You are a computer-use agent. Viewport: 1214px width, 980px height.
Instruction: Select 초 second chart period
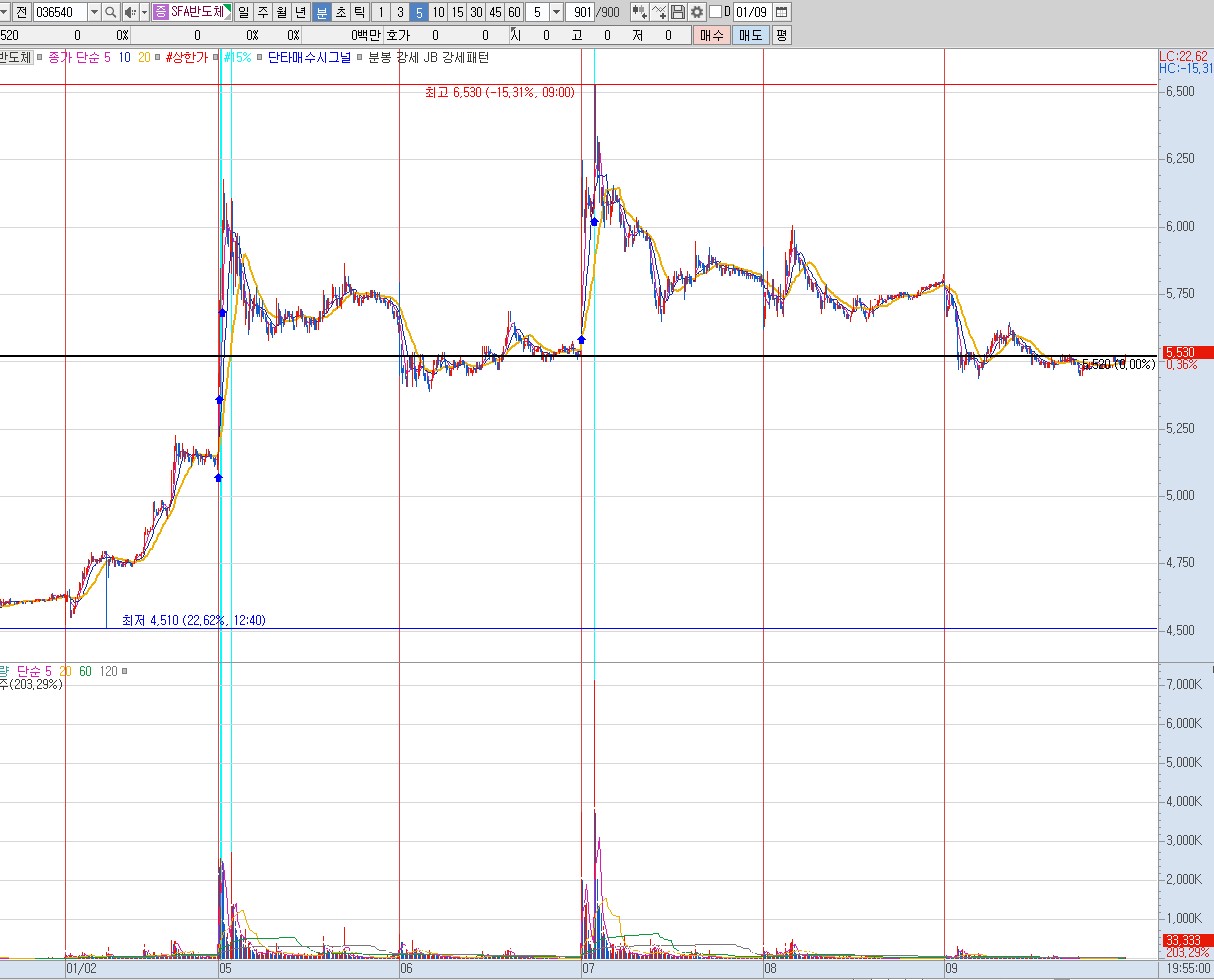[340, 12]
